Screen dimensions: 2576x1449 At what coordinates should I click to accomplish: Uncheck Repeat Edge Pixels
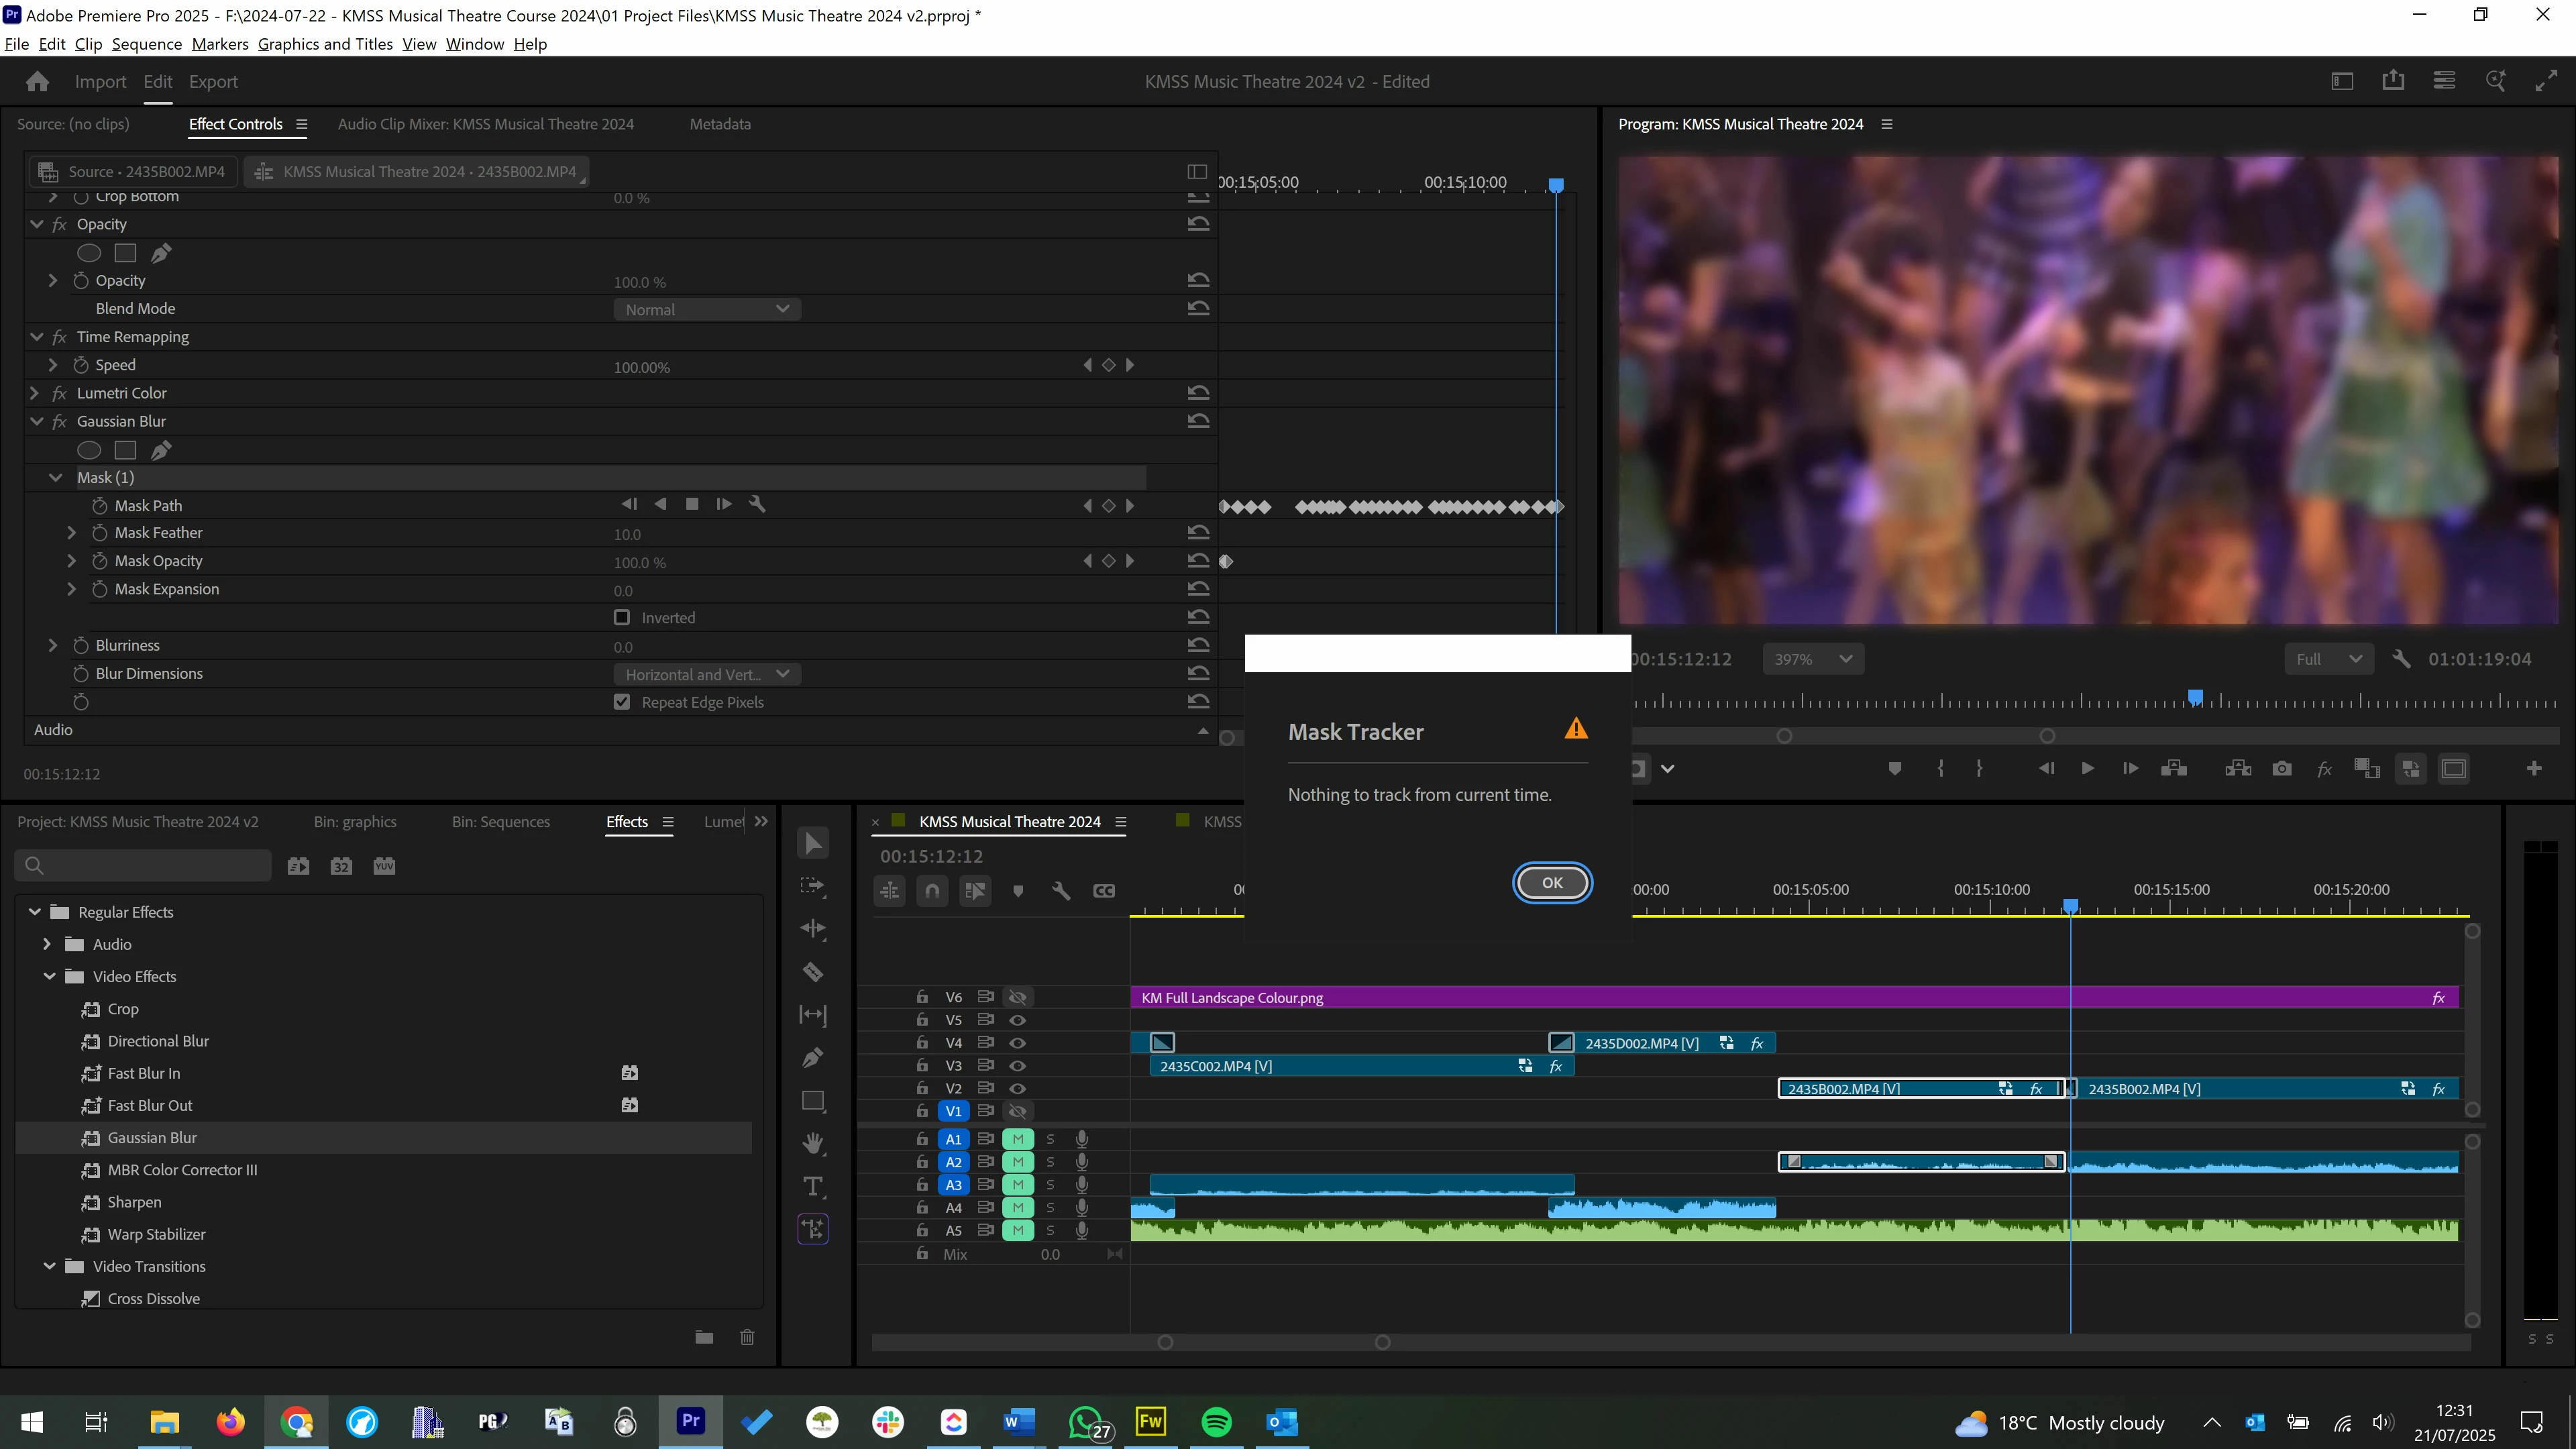(622, 702)
